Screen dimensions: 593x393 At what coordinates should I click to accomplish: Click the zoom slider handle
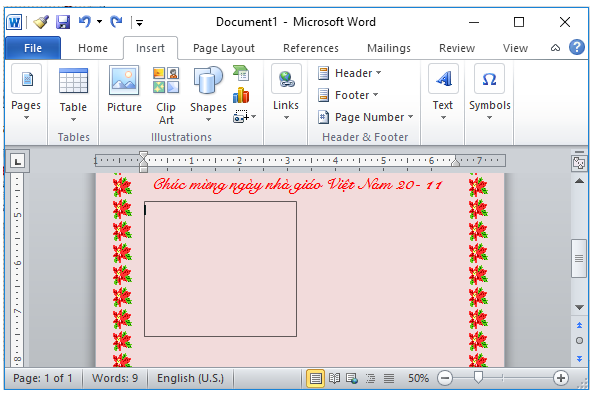coord(478,377)
